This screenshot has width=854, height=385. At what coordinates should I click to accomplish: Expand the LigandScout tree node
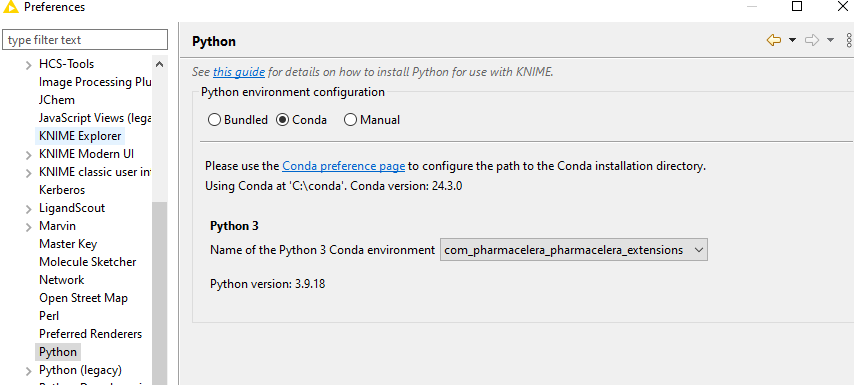(29, 209)
